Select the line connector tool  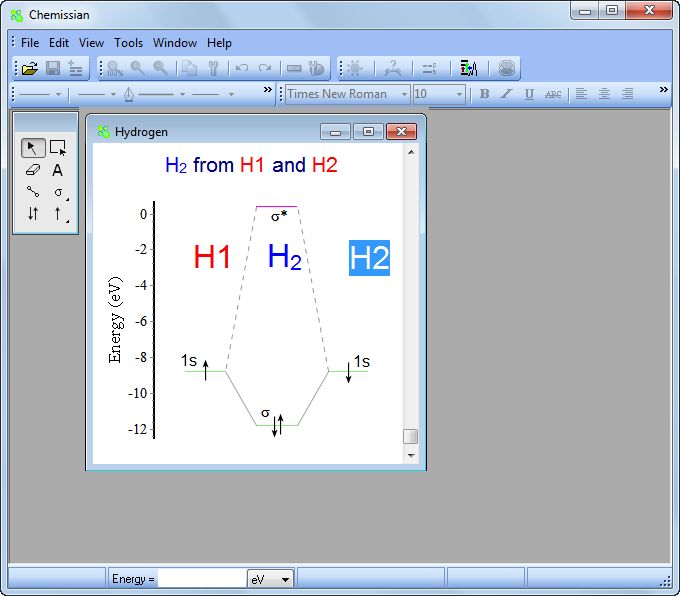[x=33, y=191]
